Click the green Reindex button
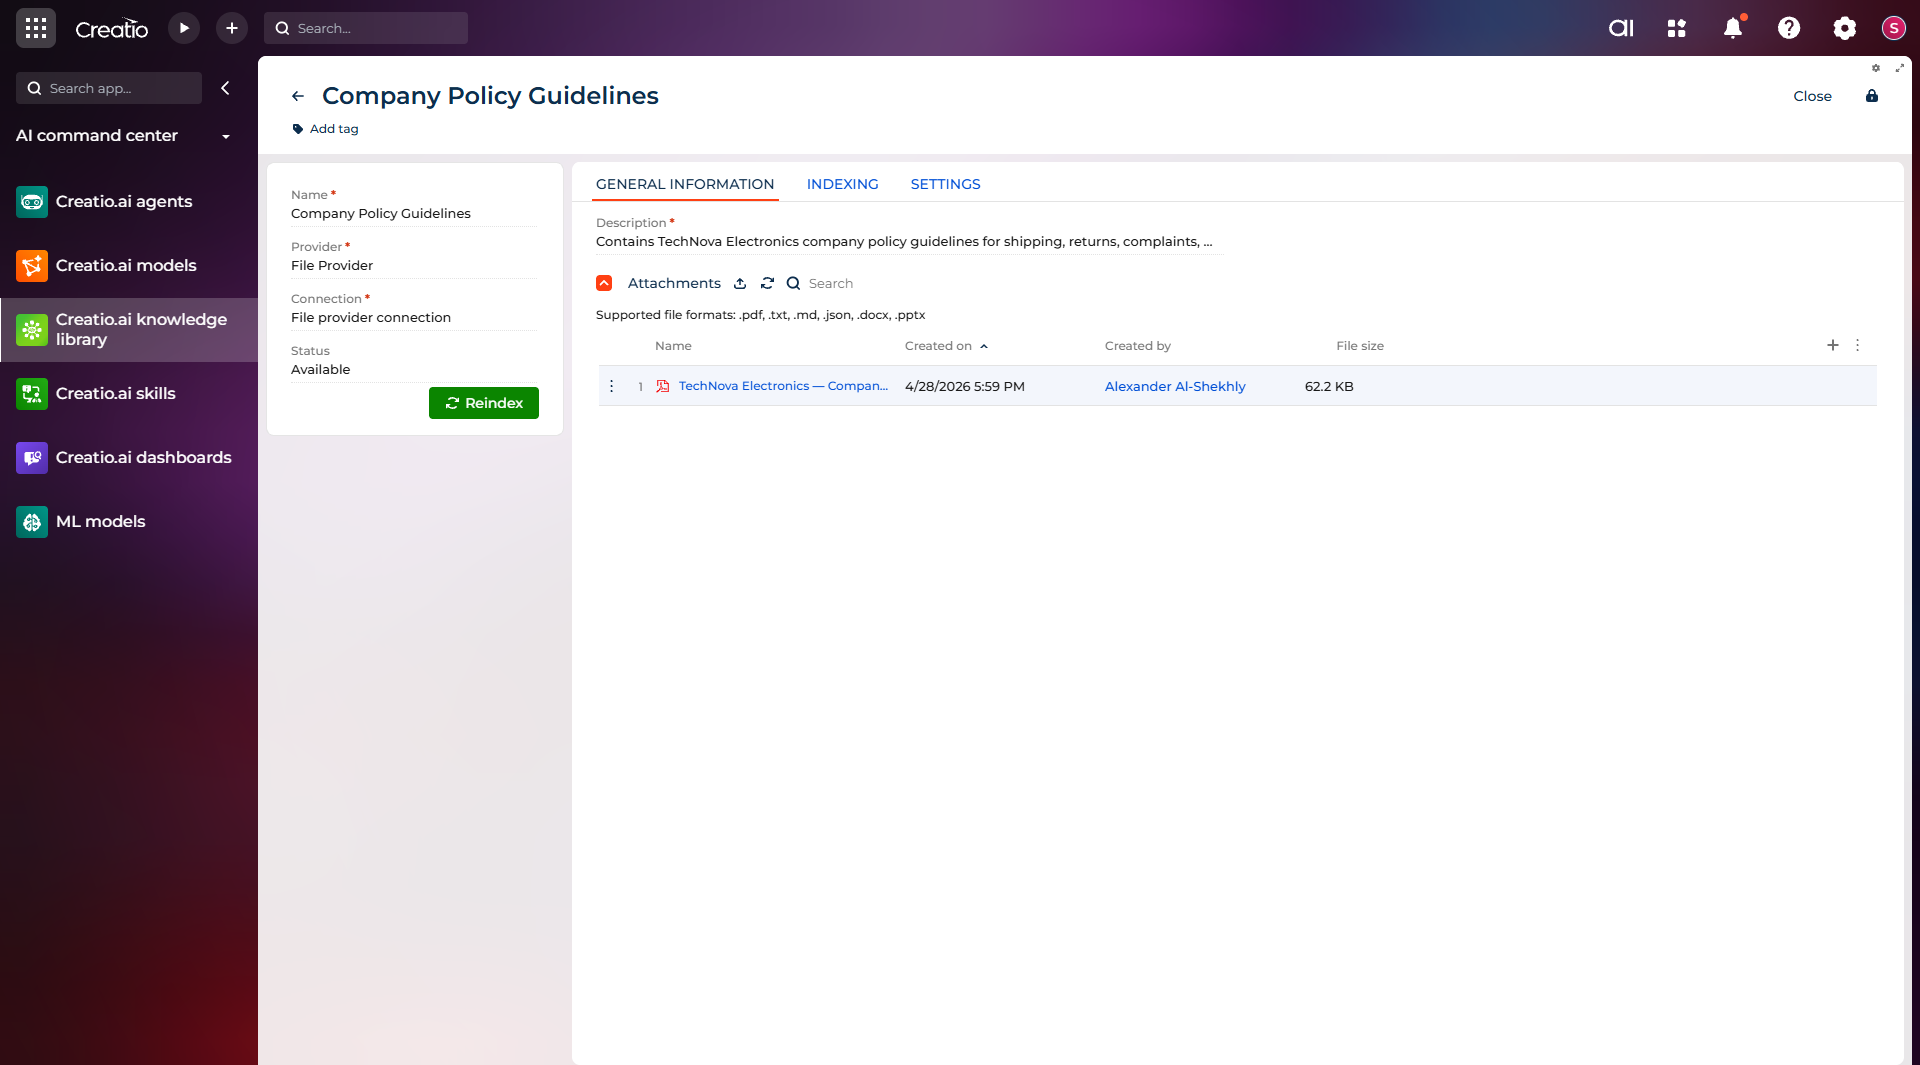 [484, 403]
